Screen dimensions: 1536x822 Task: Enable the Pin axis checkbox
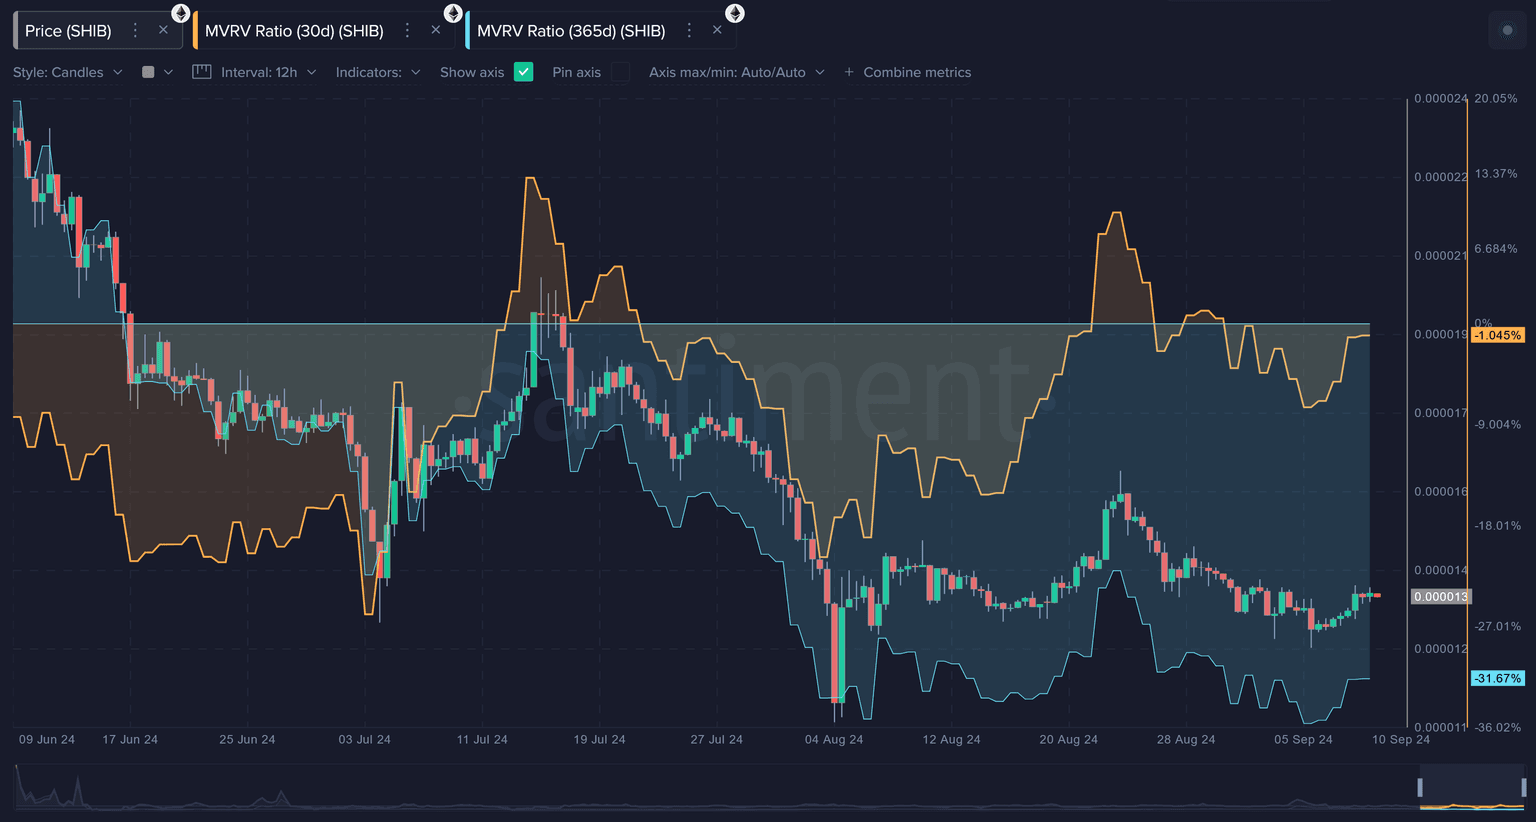(620, 72)
